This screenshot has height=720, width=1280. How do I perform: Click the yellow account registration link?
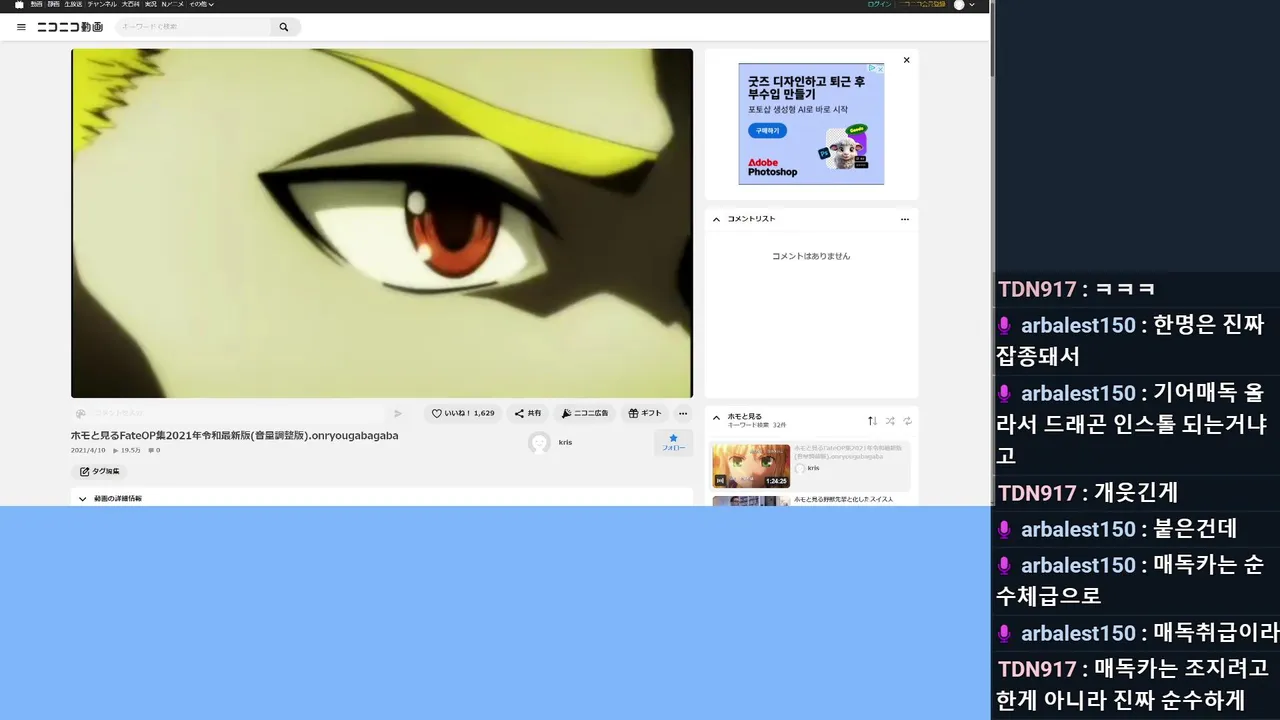(921, 4)
